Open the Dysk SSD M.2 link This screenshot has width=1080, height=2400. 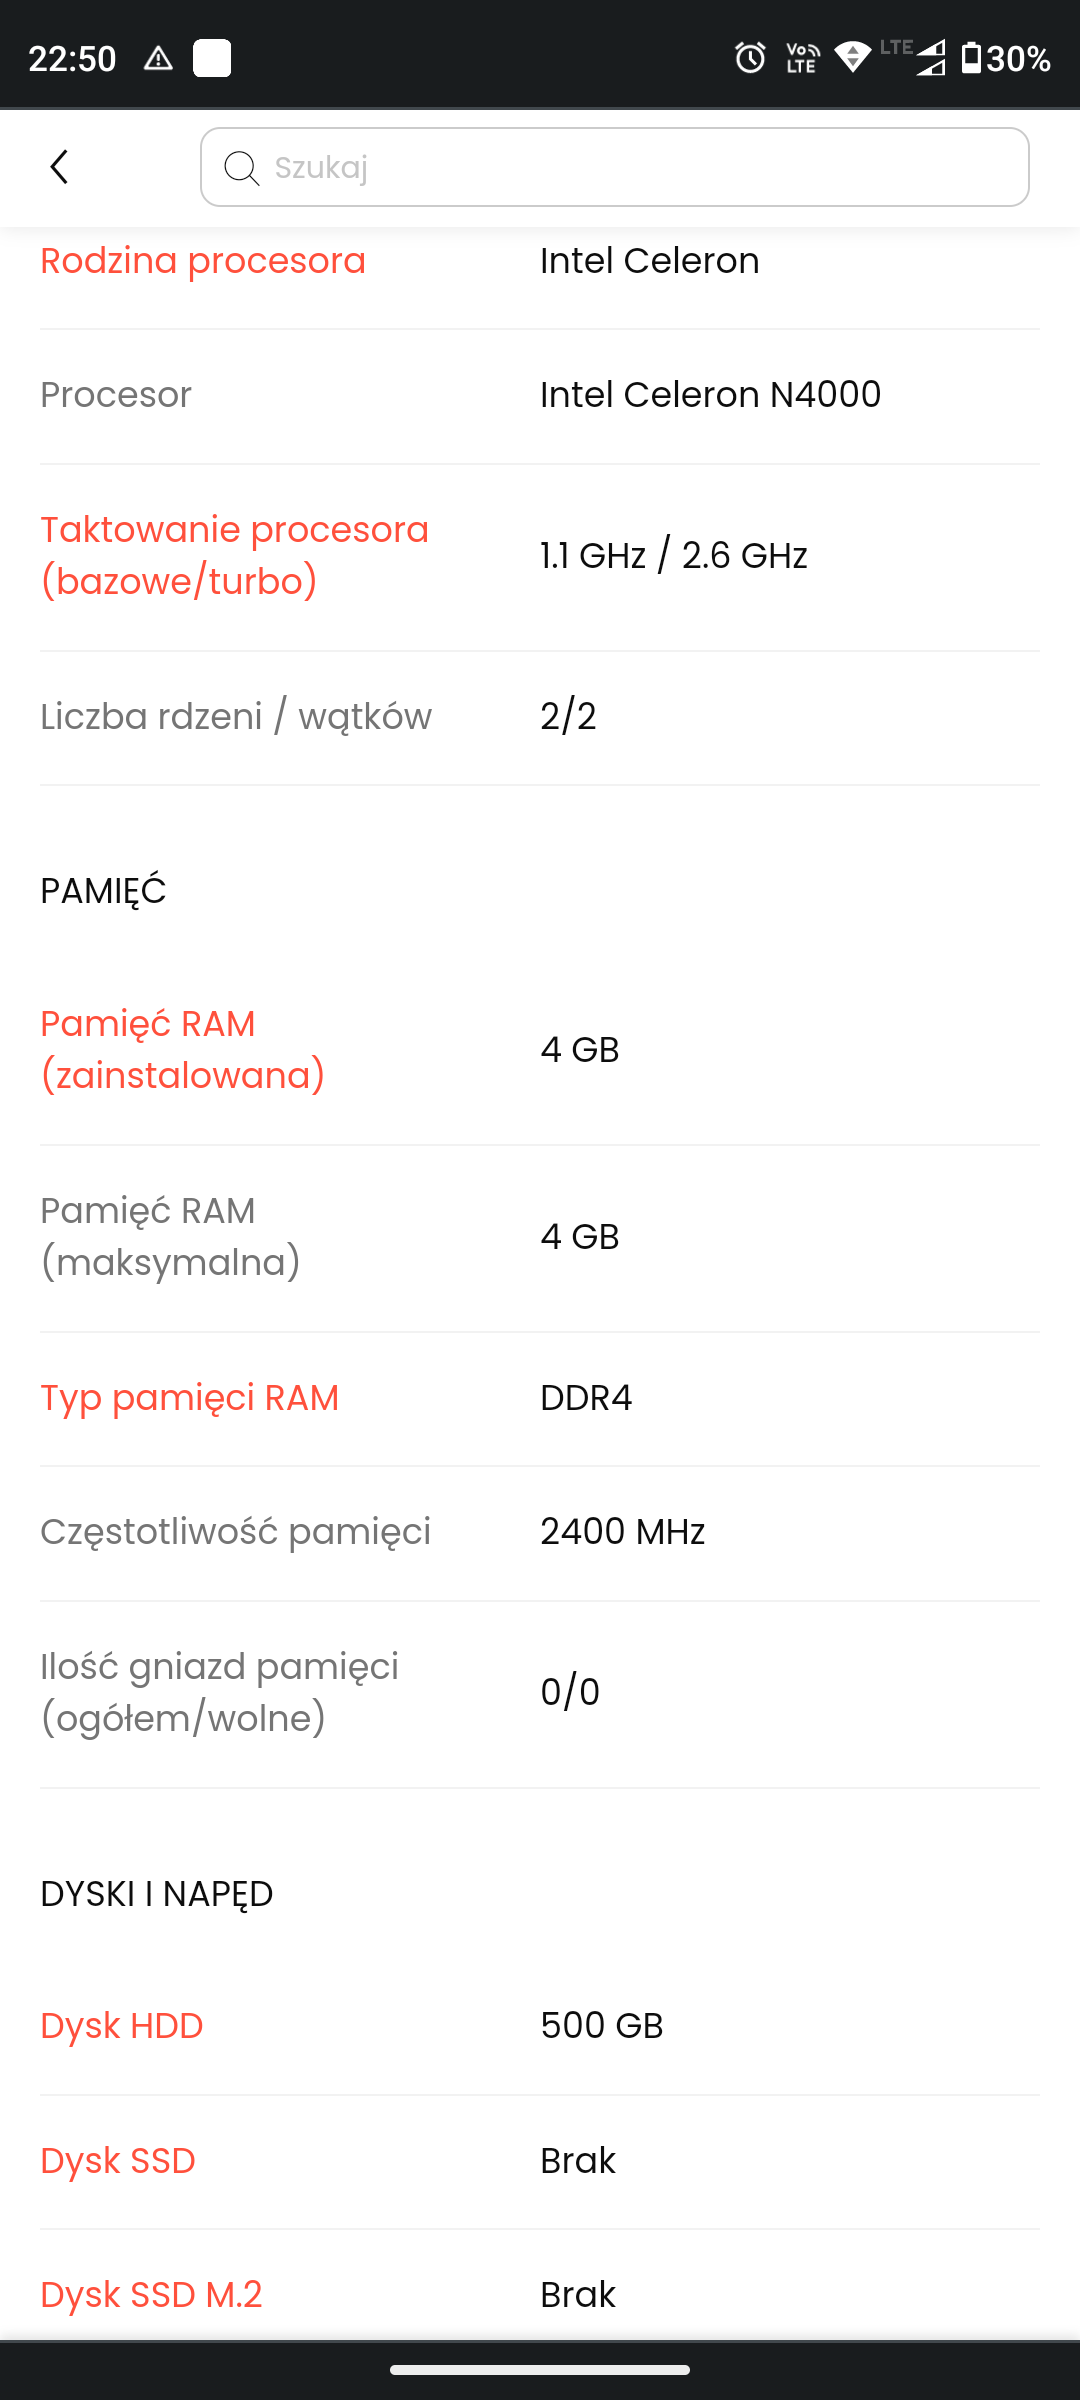tap(151, 2294)
